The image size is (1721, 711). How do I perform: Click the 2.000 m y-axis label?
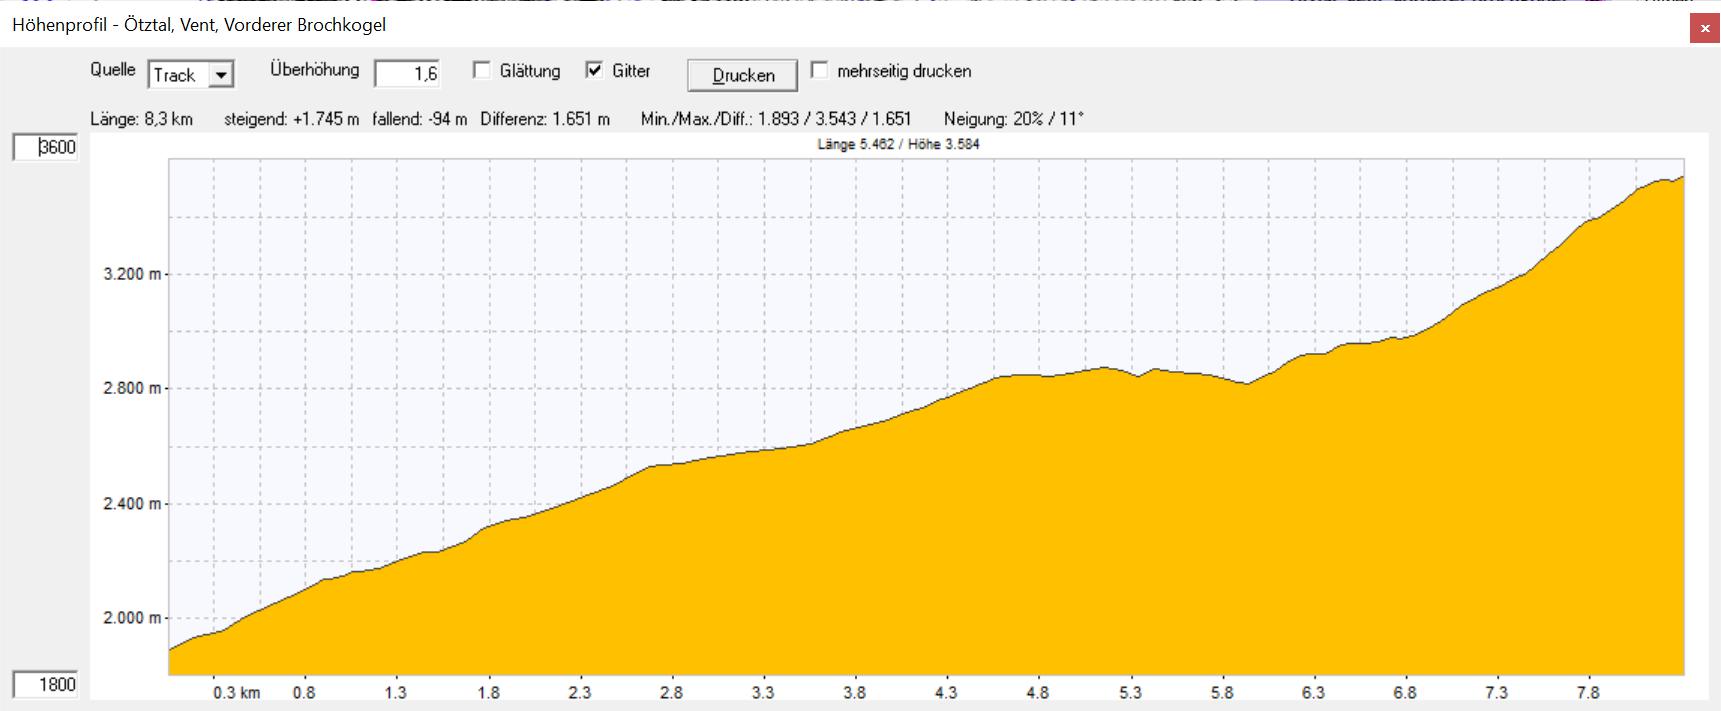coord(132,618)
